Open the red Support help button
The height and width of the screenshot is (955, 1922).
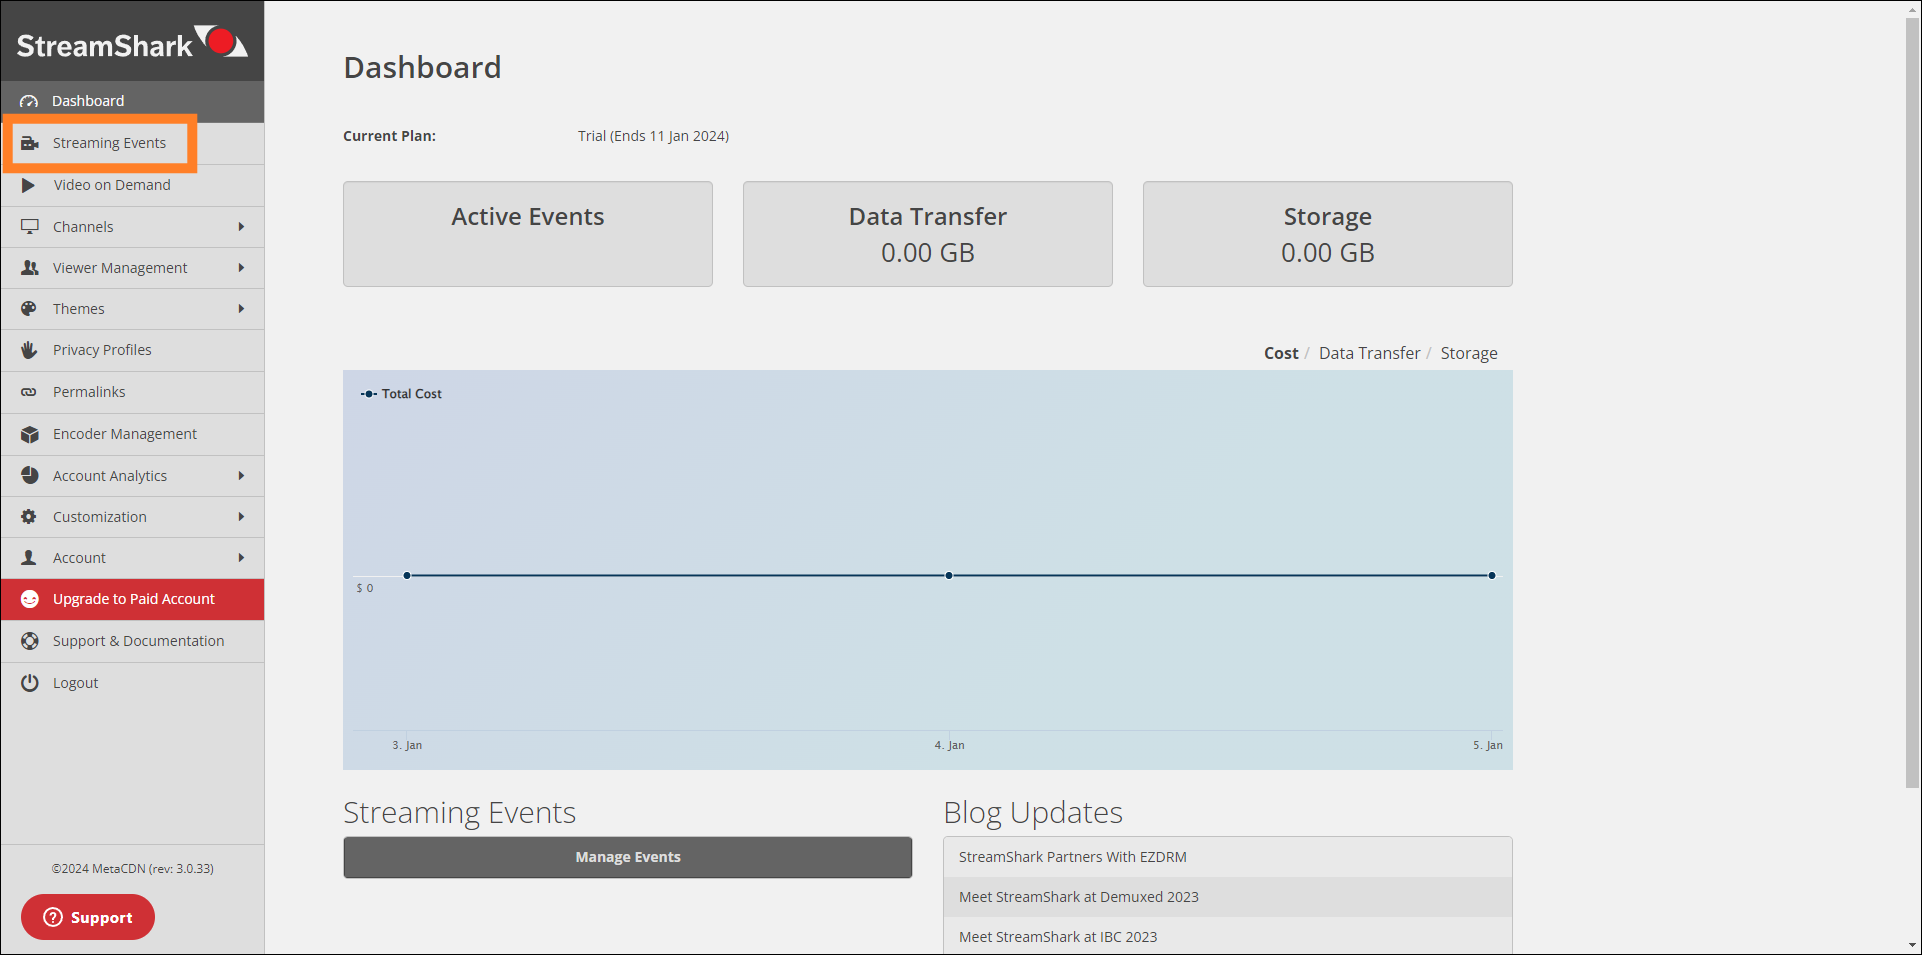point(88,917)
